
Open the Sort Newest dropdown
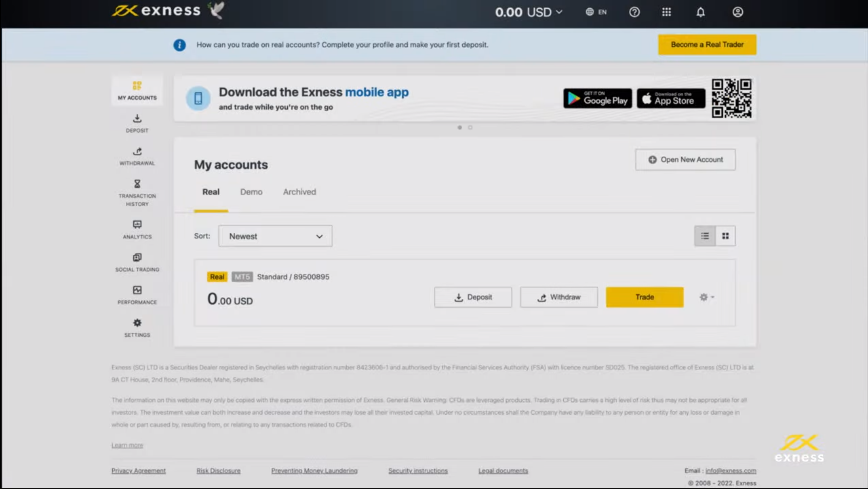(275, 236)
